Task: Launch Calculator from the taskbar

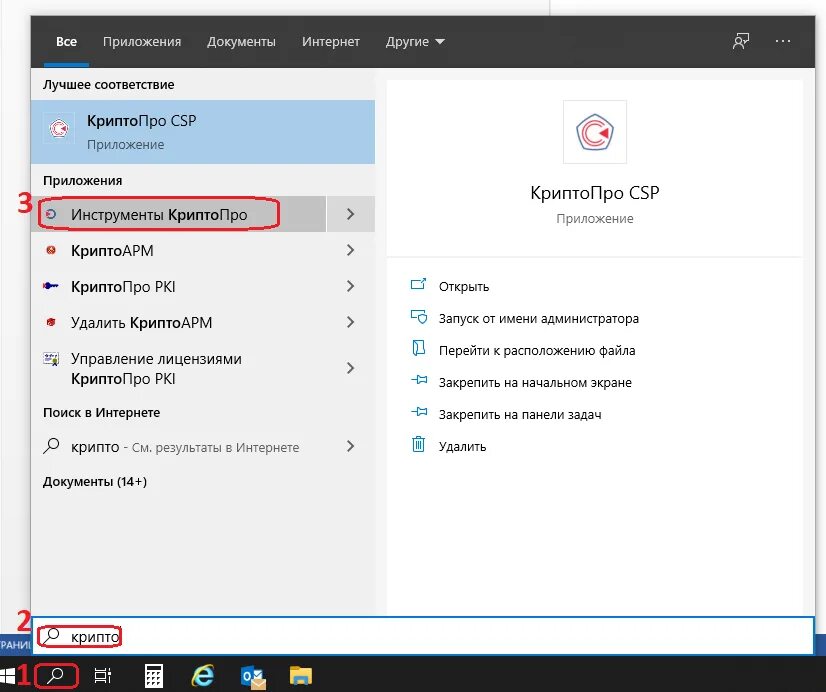Action: click(x=154, y=676)
